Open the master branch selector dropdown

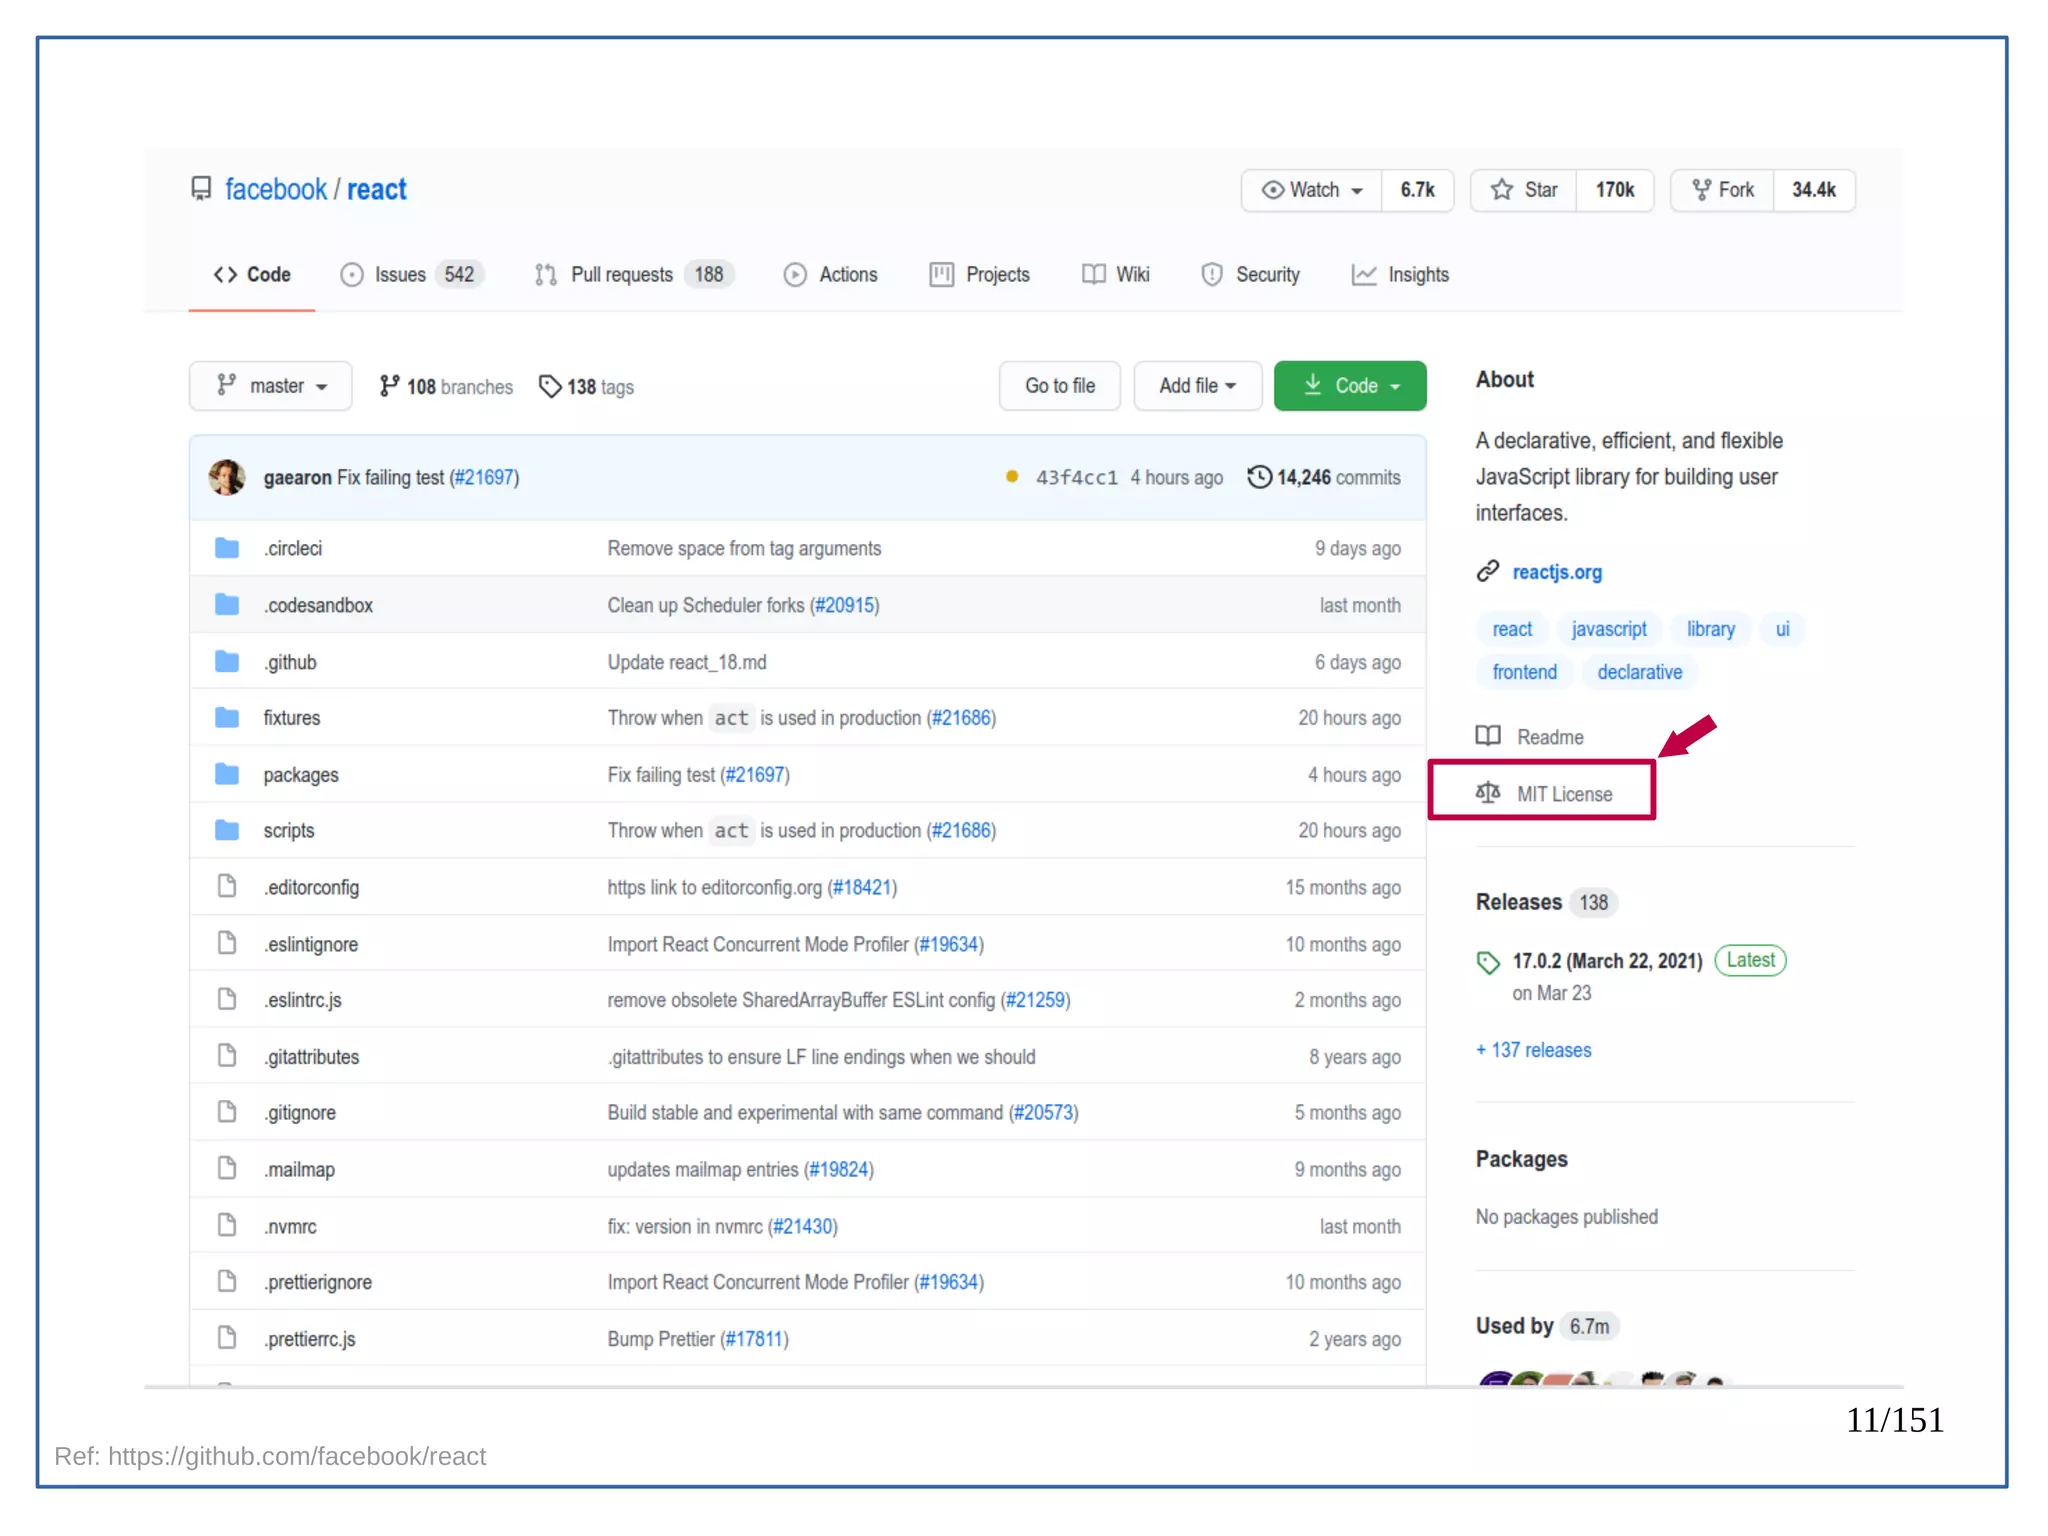271,386
